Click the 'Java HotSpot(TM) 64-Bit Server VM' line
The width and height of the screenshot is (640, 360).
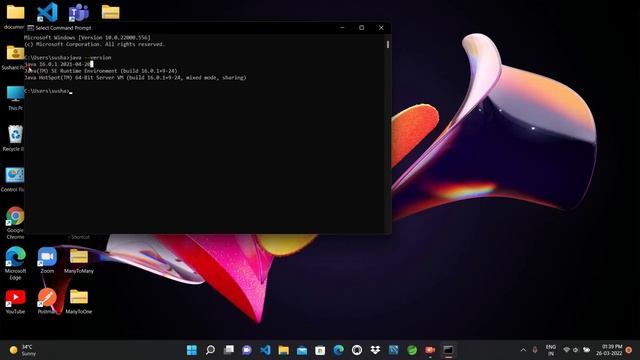pos(135,78)
